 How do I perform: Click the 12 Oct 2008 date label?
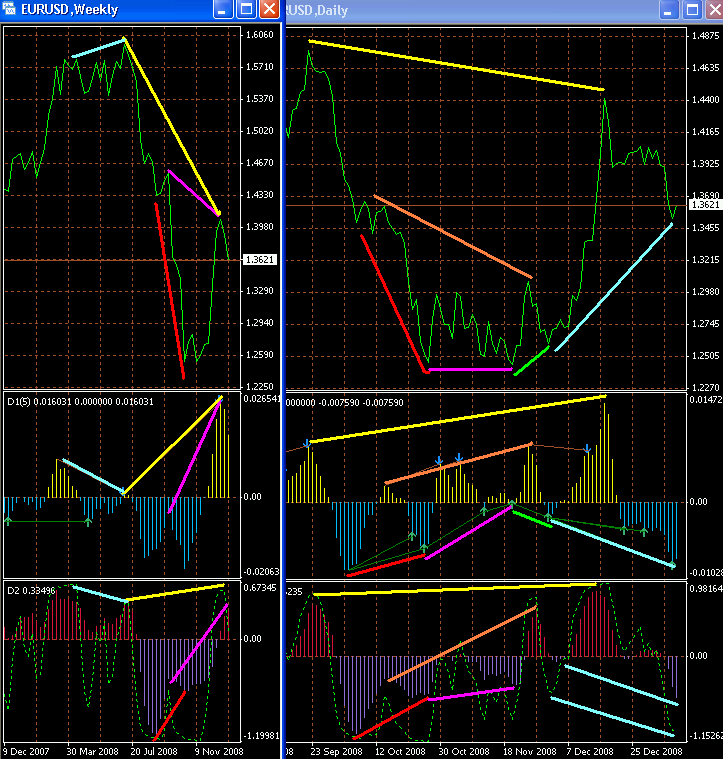tap(400, 752)
